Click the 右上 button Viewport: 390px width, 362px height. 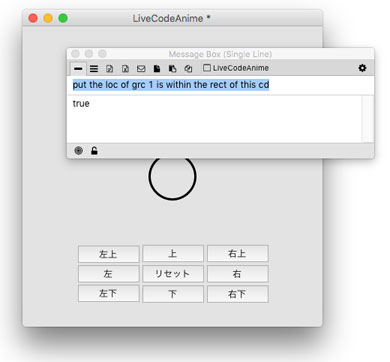tap(238, 254)
